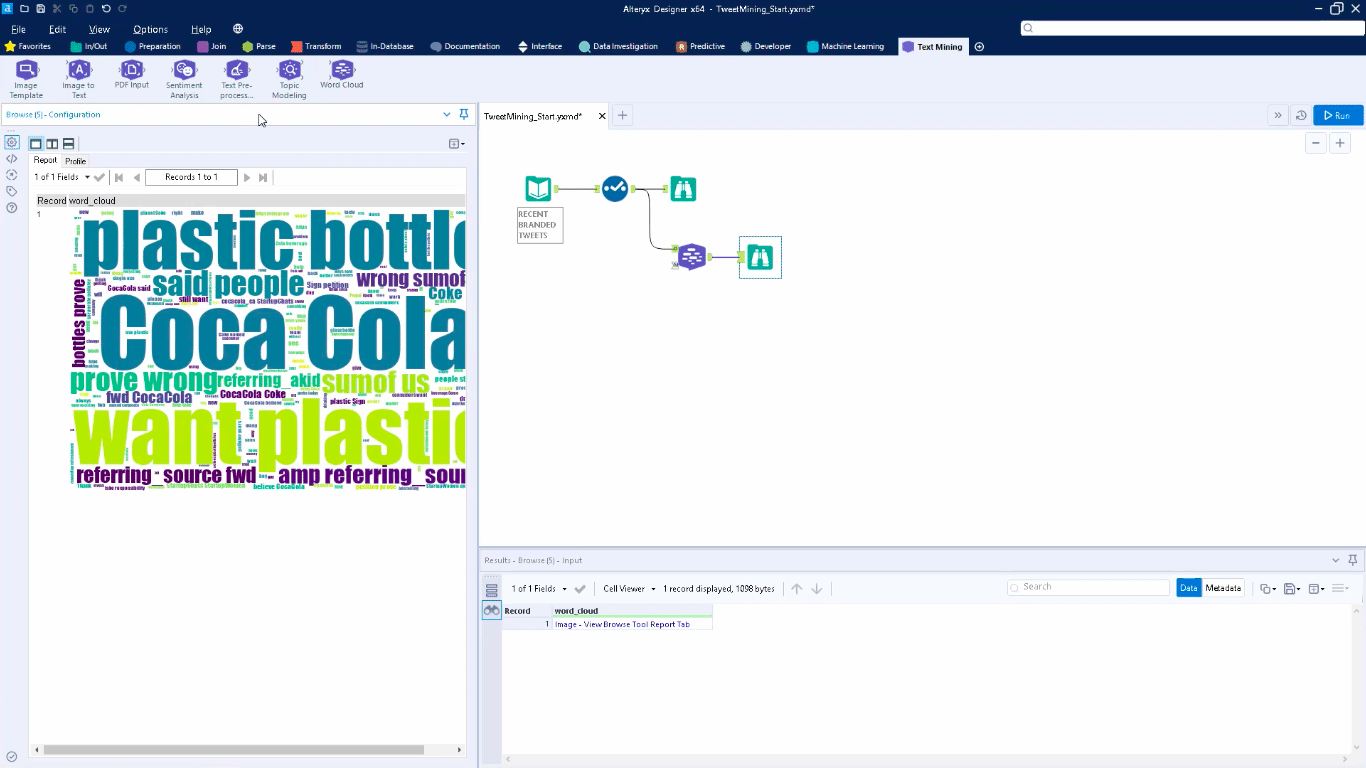The height and width of the screenshot is (768, 1366).
Task: Open the Cell Viewer dropdown
Action: click(628, 588)
